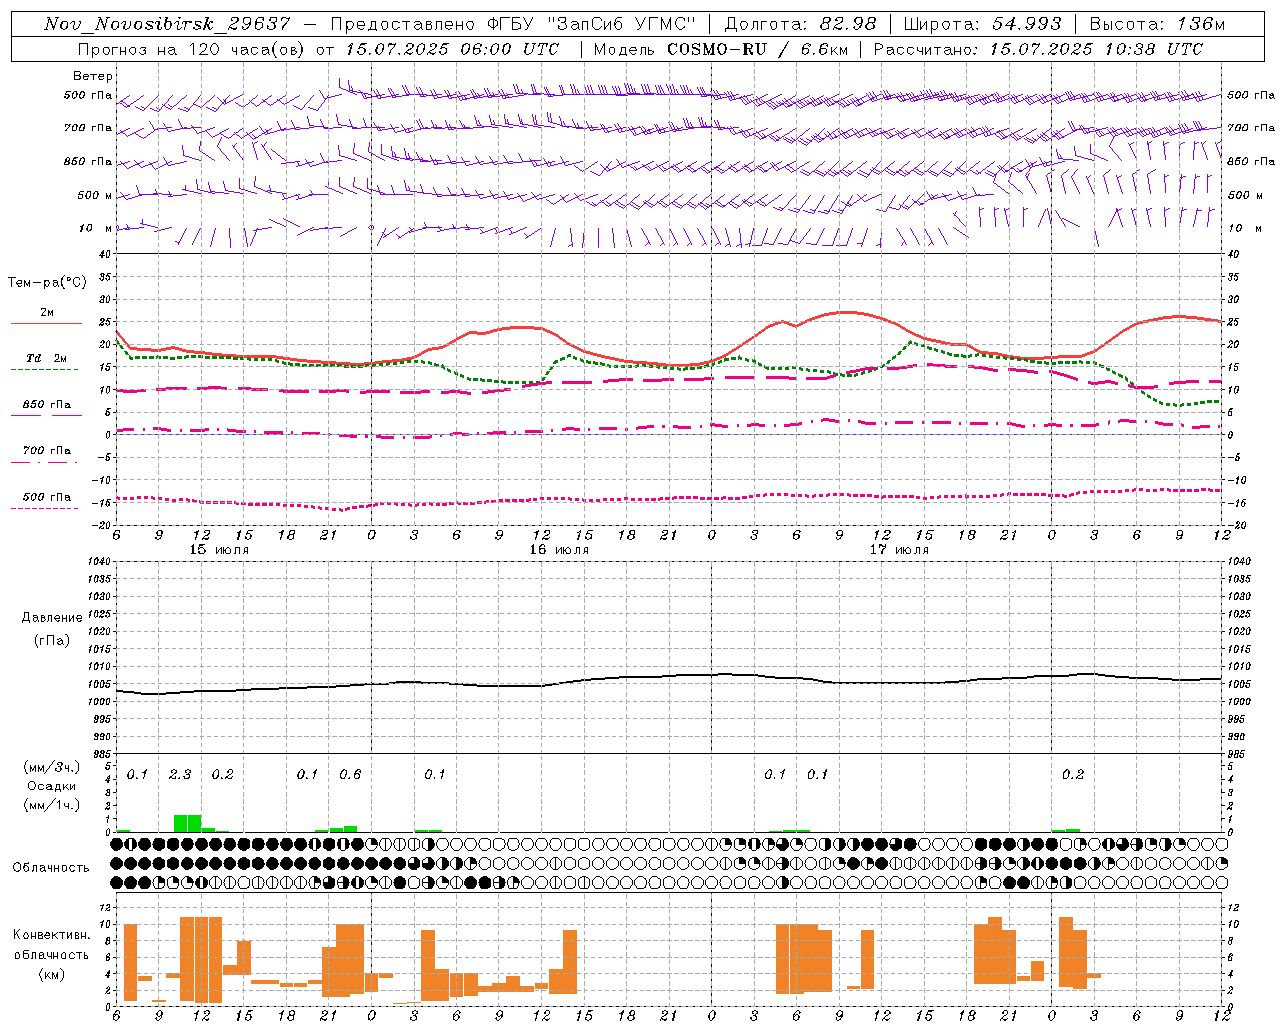Click the (км) unit label
Screen dimensions: 1280x1024
(52, 974)
